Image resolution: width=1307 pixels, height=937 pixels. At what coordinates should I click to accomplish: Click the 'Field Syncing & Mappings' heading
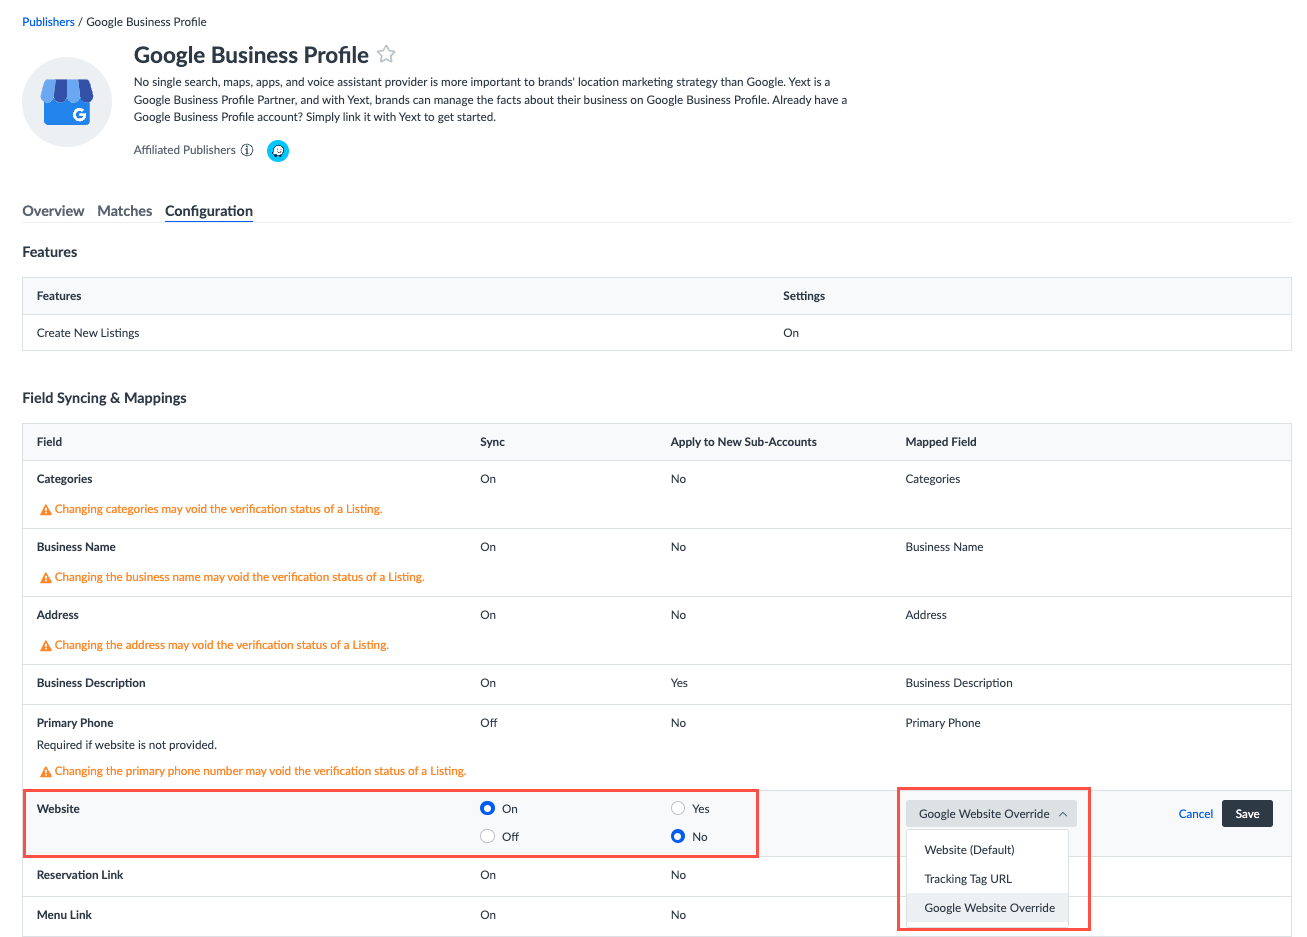(104, 398)
